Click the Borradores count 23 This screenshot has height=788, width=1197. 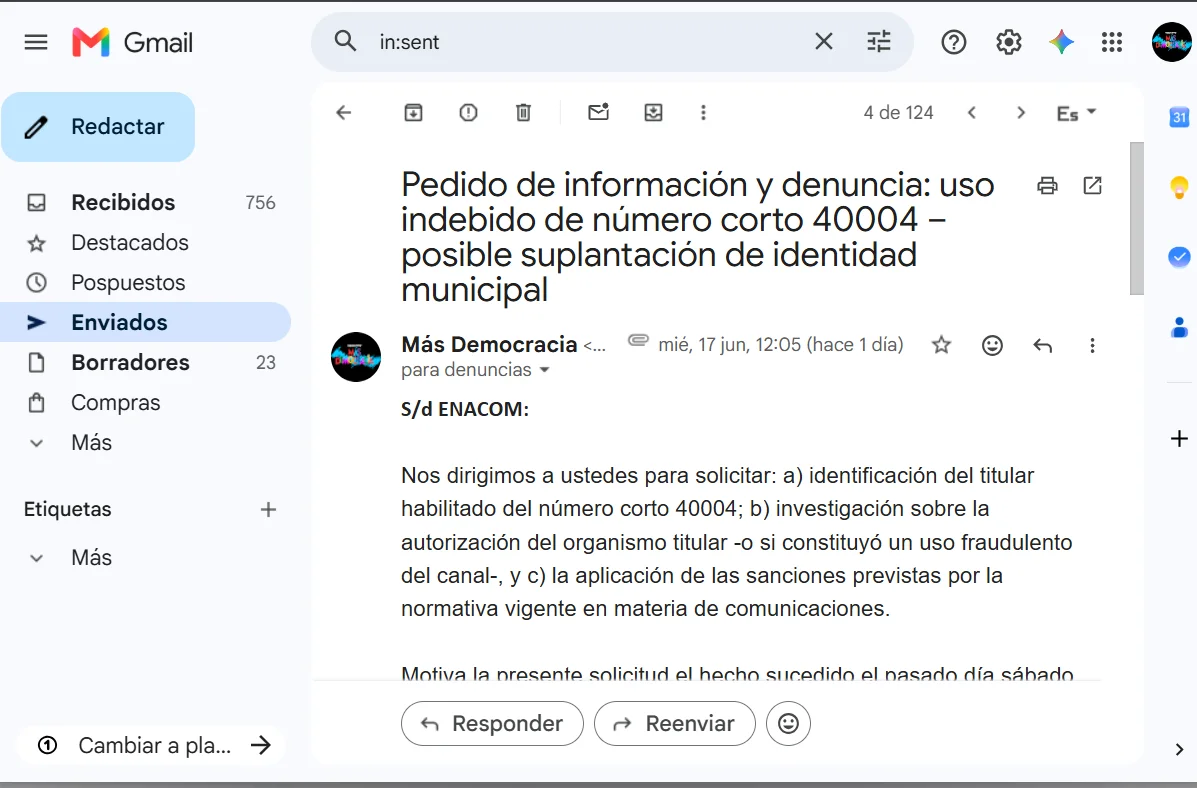(266, 363)
